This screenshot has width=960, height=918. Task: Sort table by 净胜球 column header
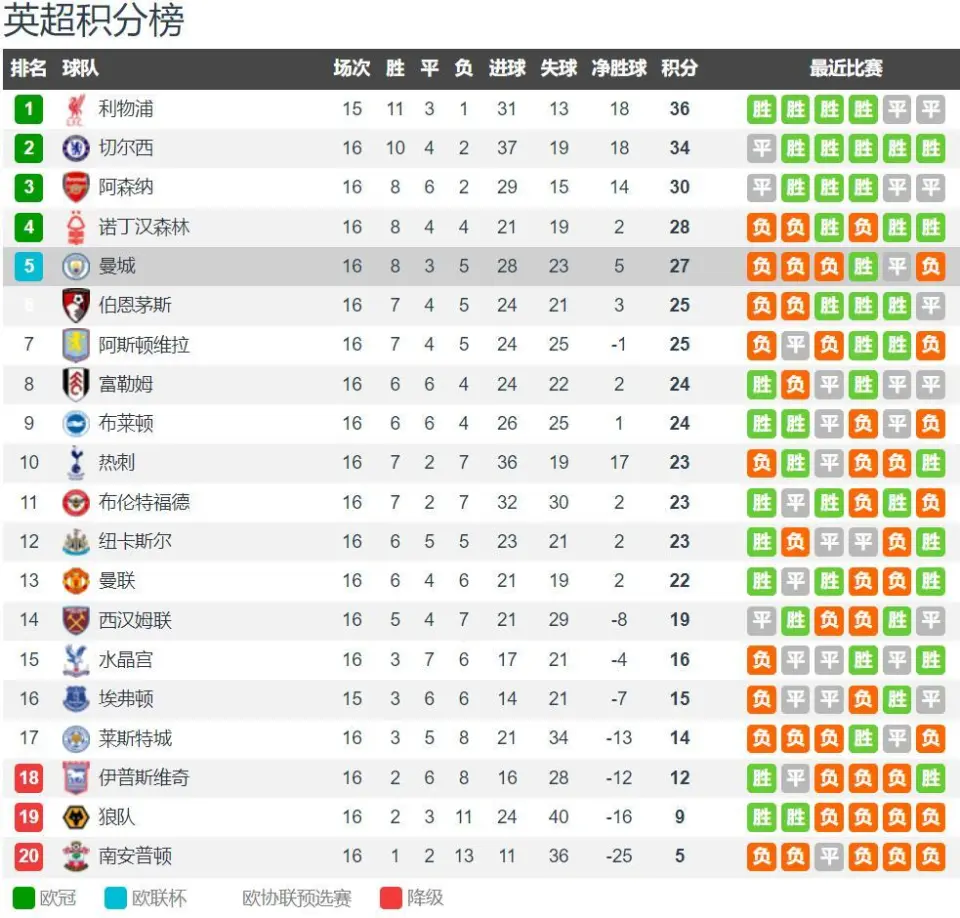(619, 68)
